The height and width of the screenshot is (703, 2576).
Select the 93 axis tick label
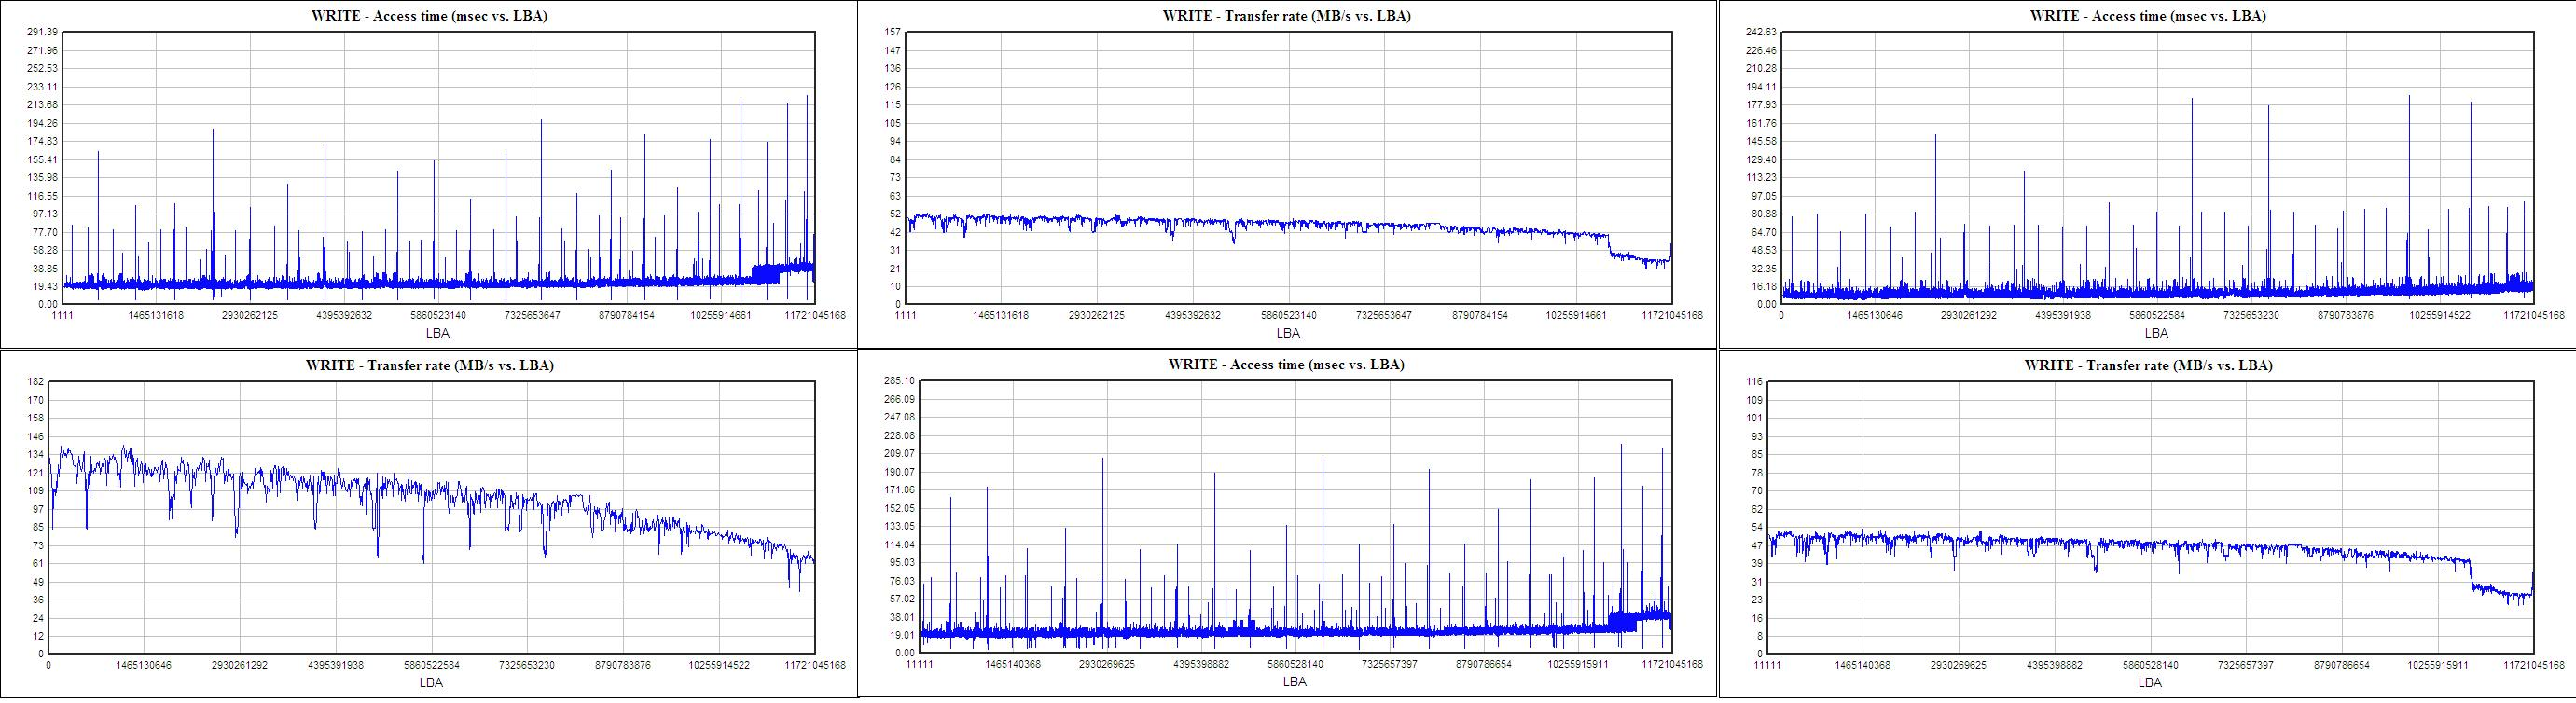[x=1756, y=436]
